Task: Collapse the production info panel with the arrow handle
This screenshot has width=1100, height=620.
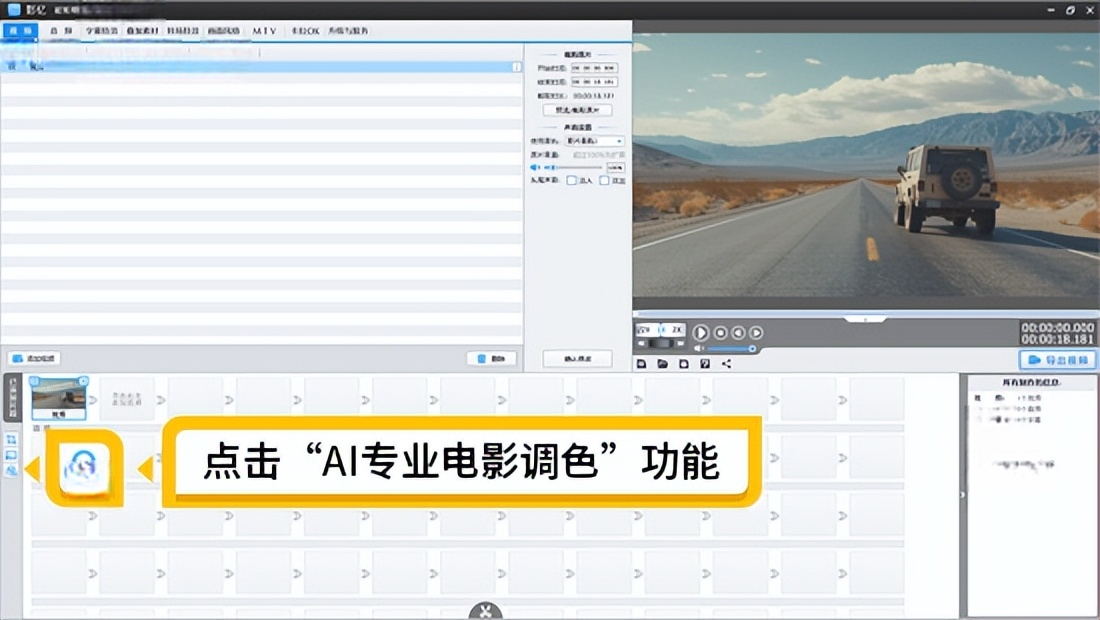Action: point(962,494)
